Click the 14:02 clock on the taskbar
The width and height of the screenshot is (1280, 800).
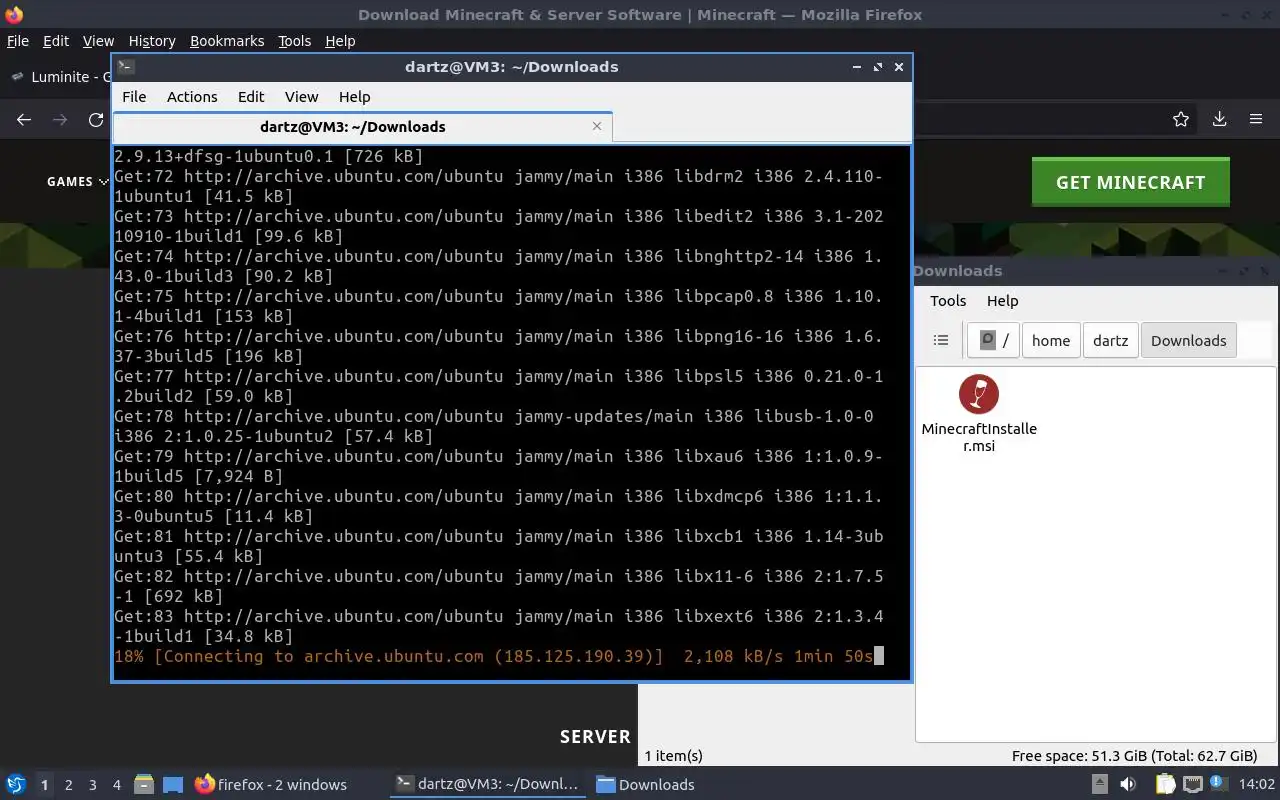click(1256, 785)
